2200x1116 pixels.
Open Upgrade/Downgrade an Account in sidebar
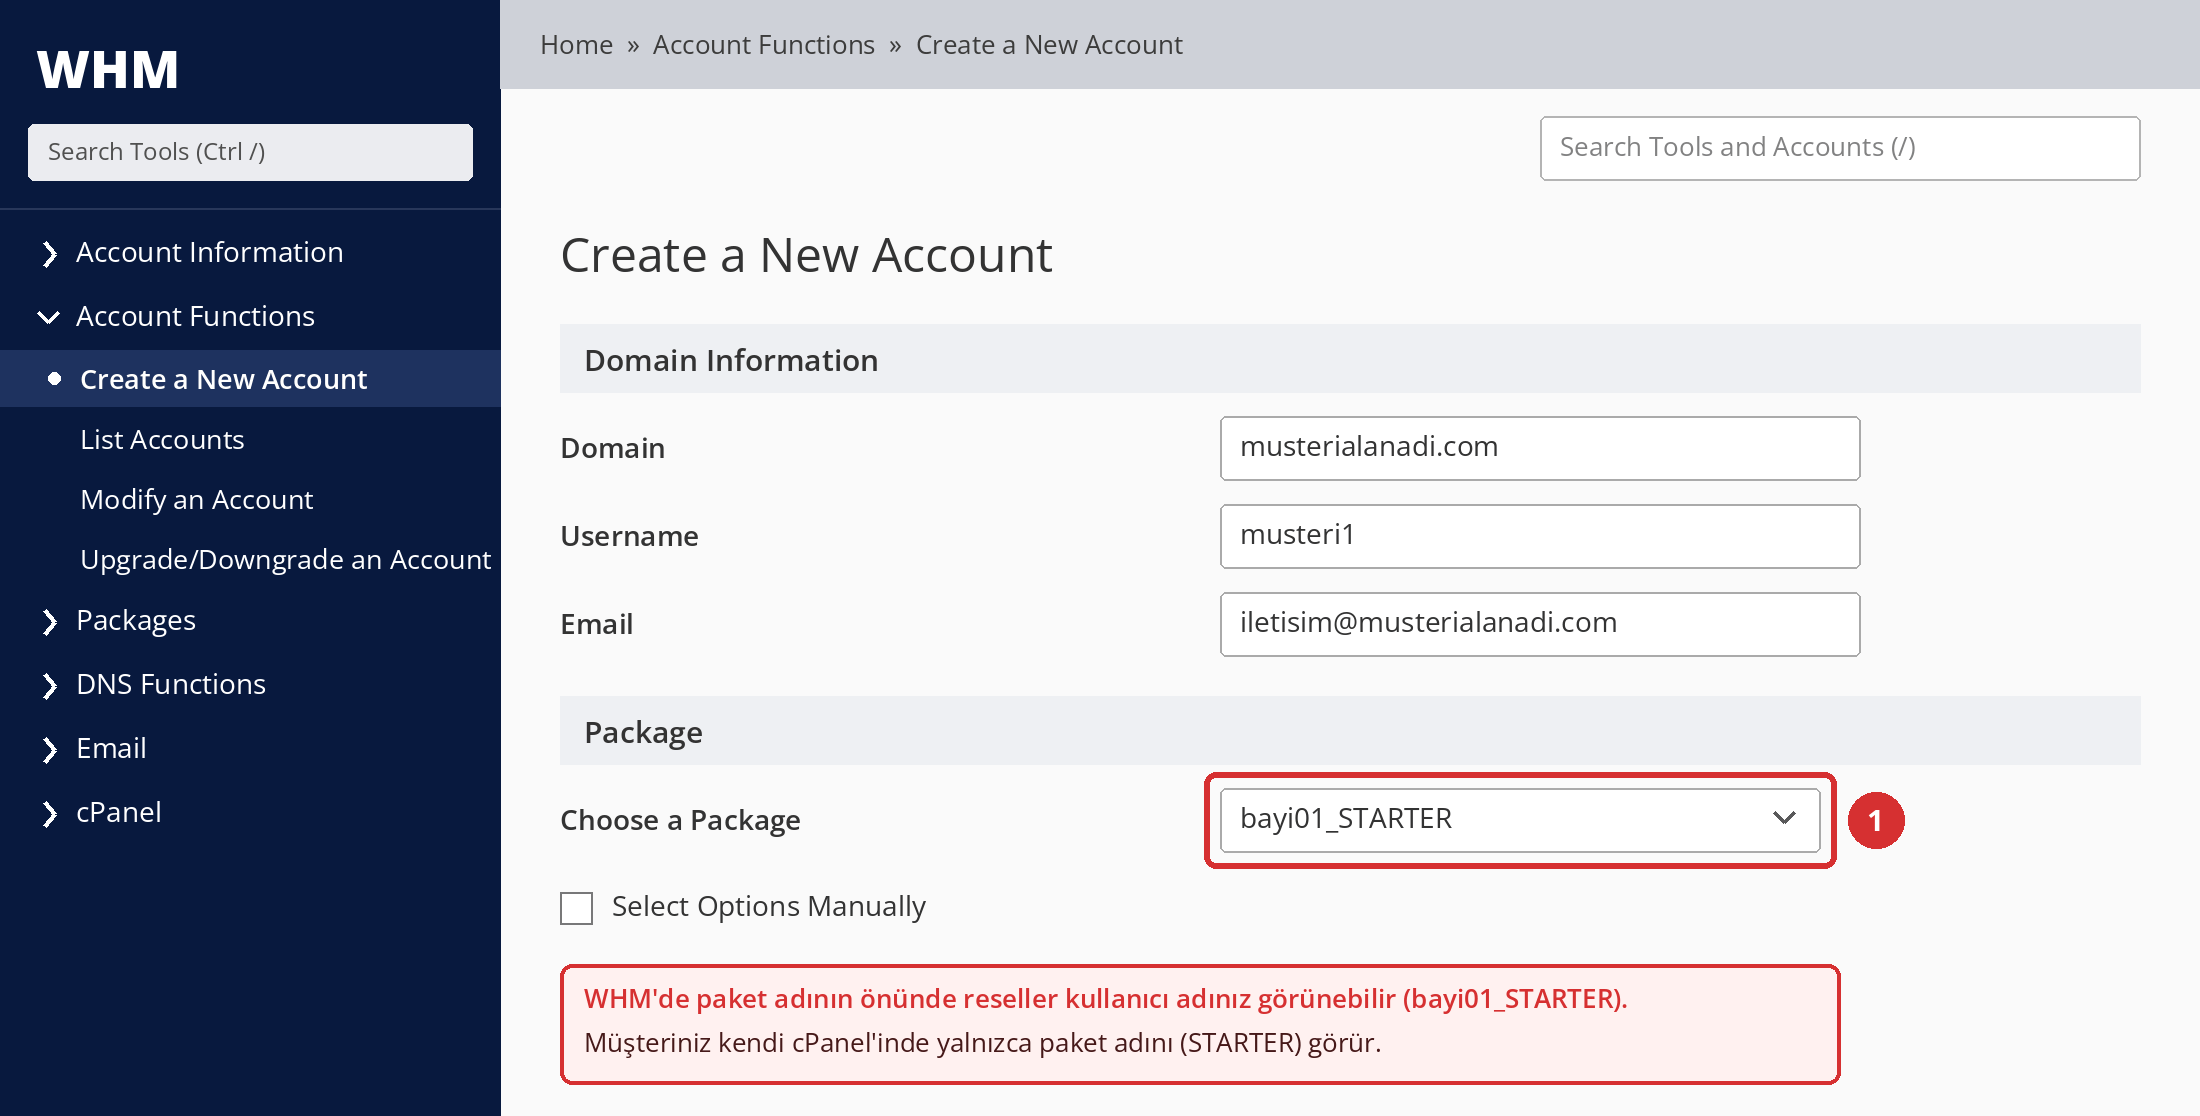point(285,560)
